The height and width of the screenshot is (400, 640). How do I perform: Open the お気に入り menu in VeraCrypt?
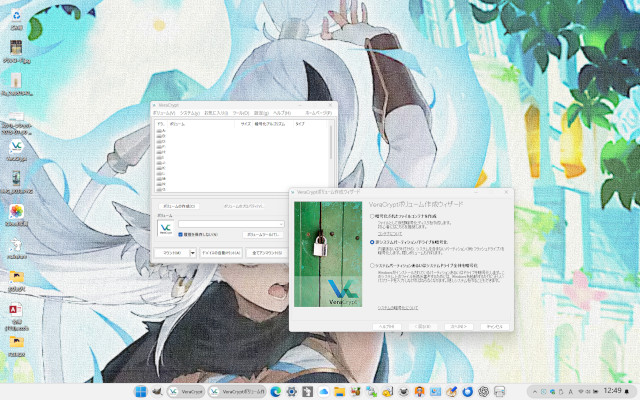216,113
